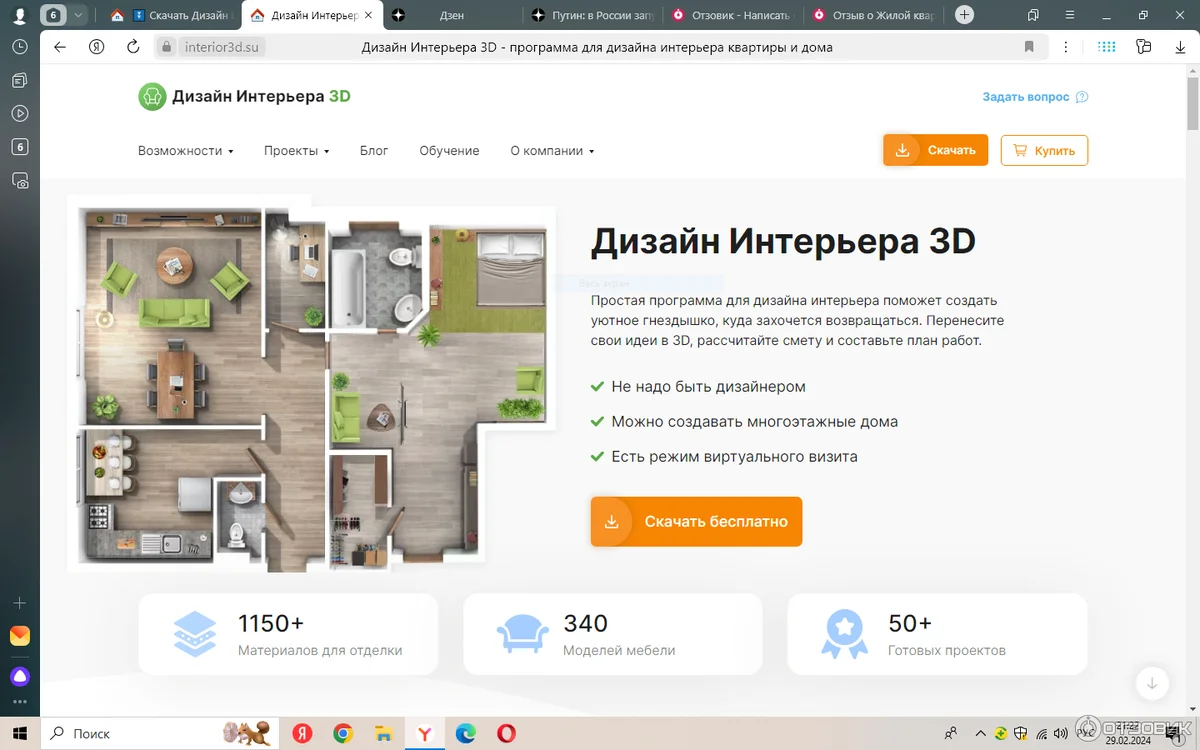Open Yandex Browser taskbar icon
The width and height of the screenshot is (1200, 750).
point(425,733)
